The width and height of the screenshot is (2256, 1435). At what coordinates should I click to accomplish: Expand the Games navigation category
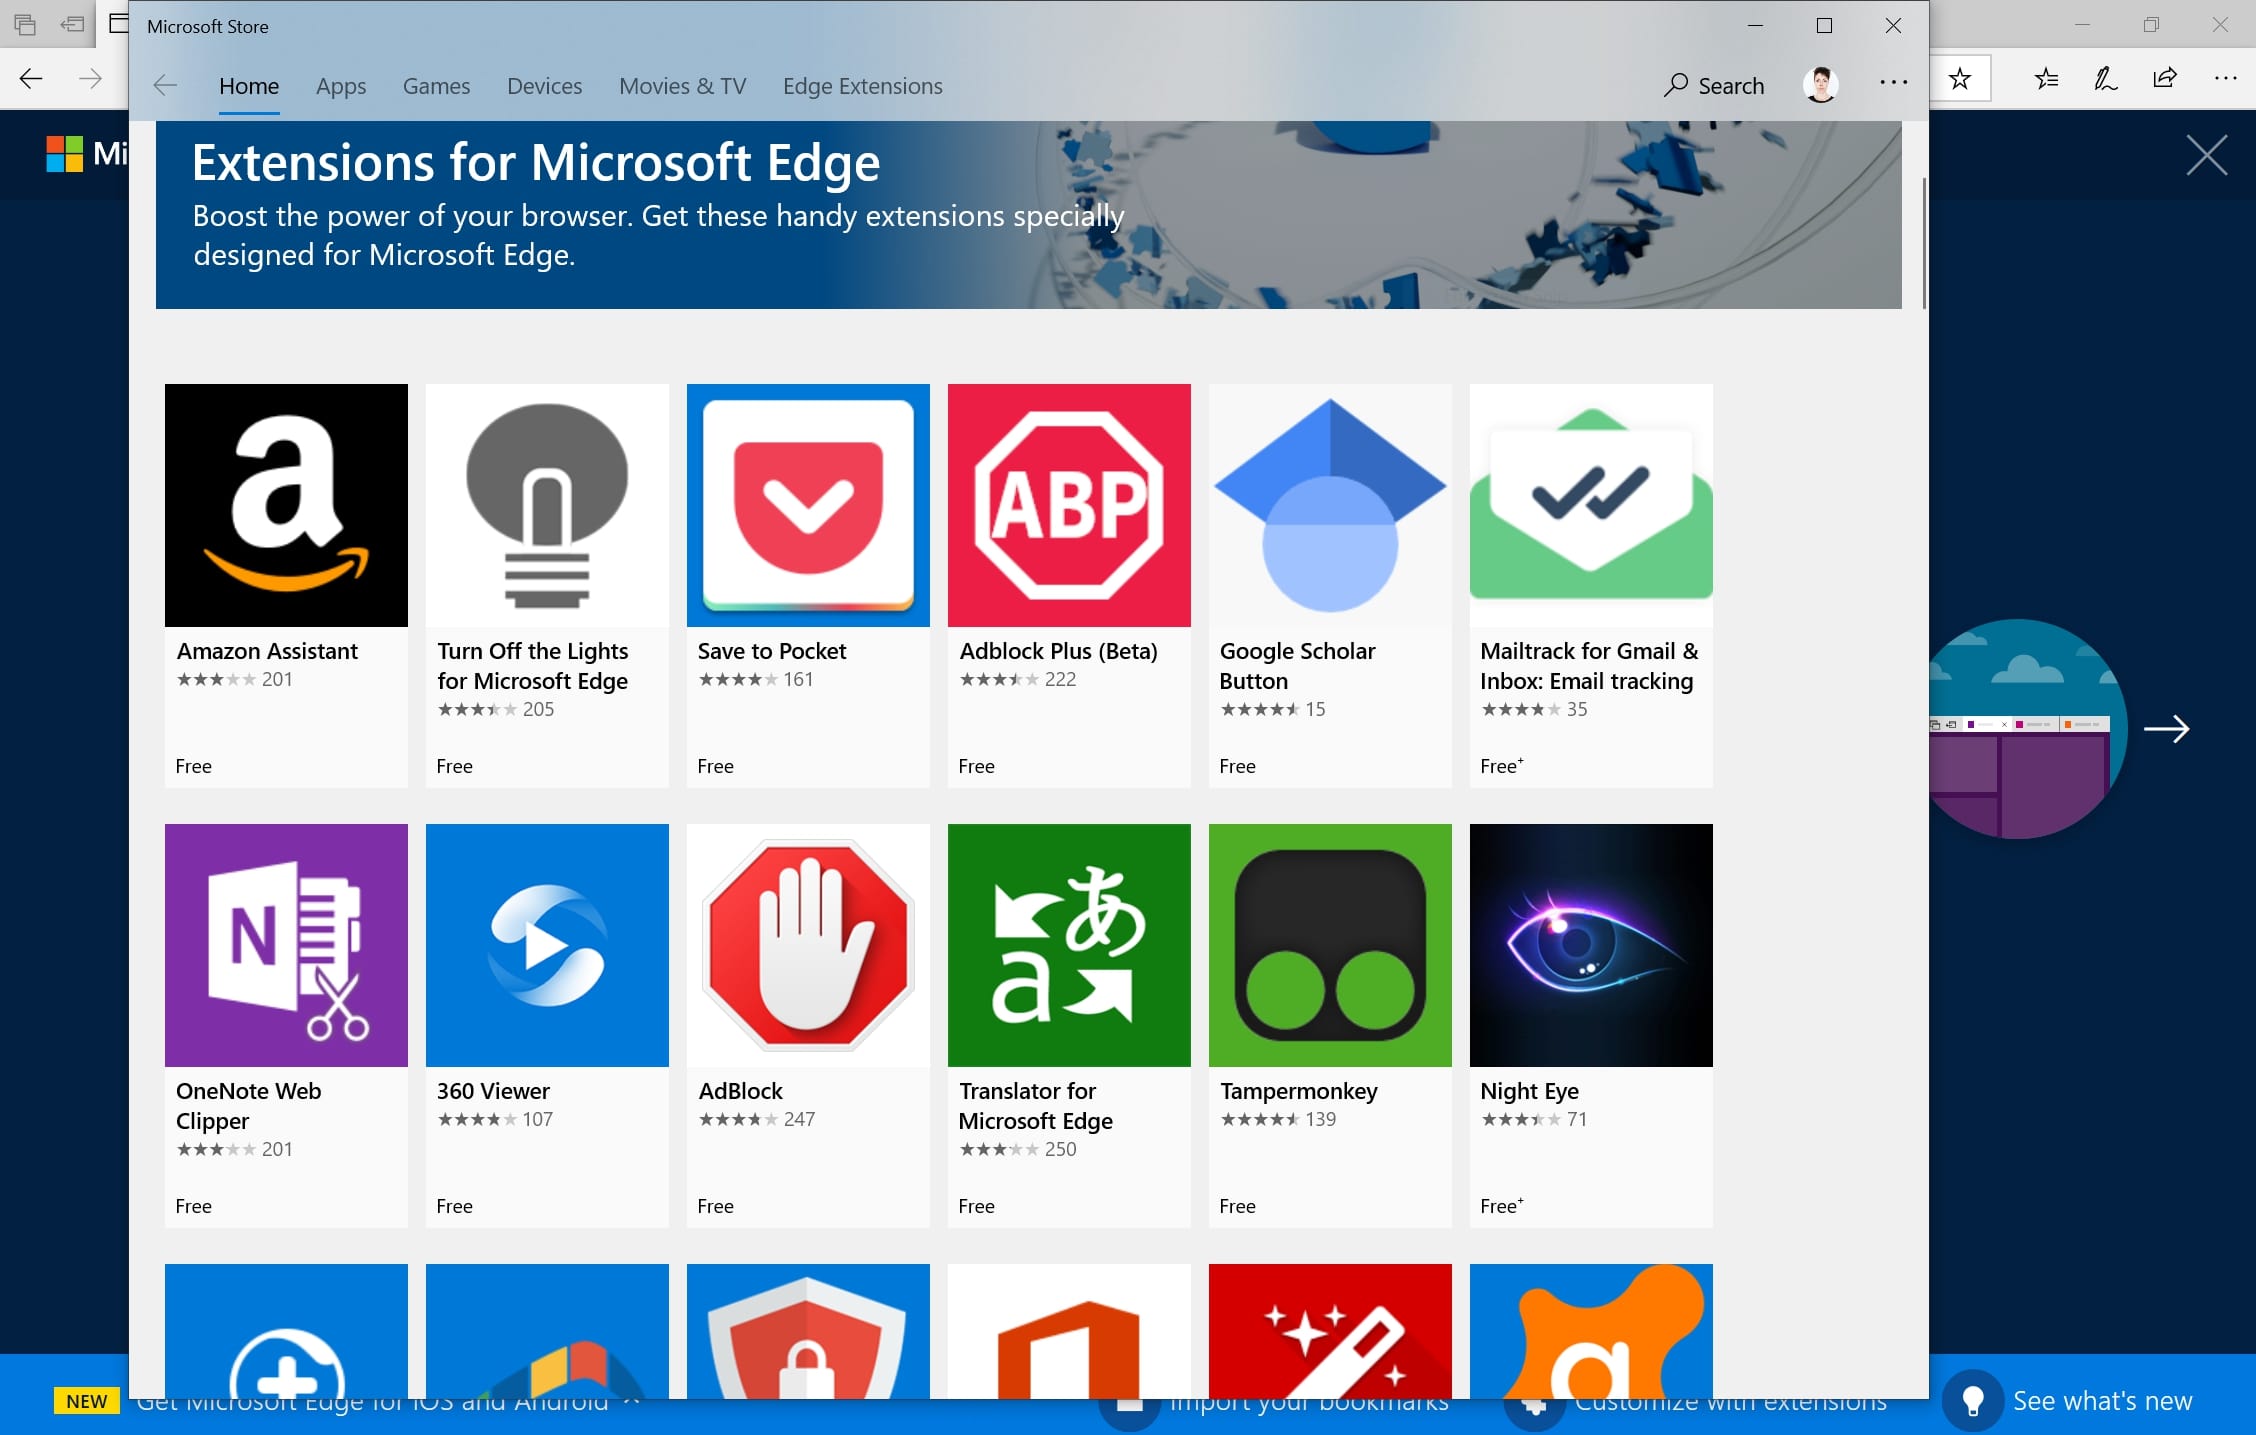[434, 85]
